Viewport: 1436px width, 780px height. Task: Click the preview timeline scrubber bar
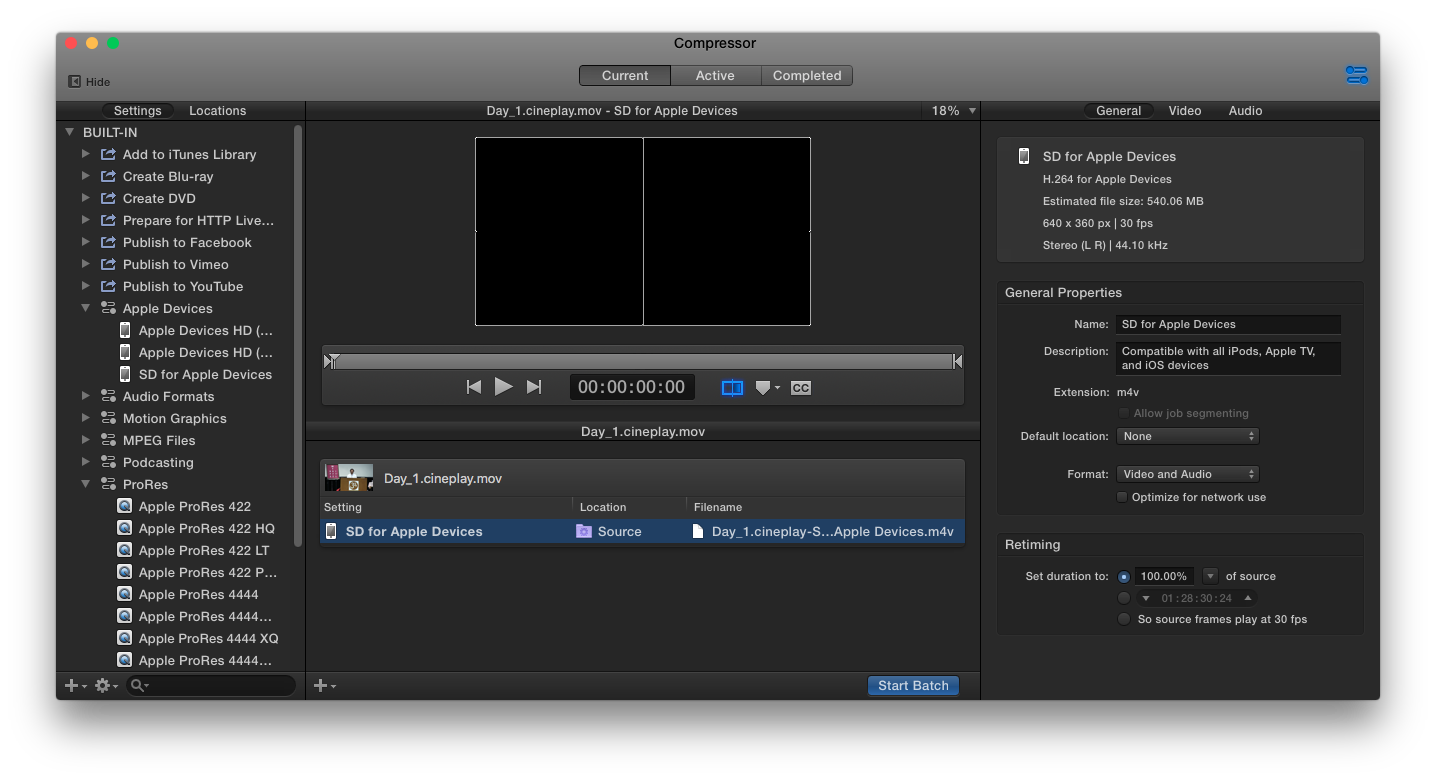point(643,361)
